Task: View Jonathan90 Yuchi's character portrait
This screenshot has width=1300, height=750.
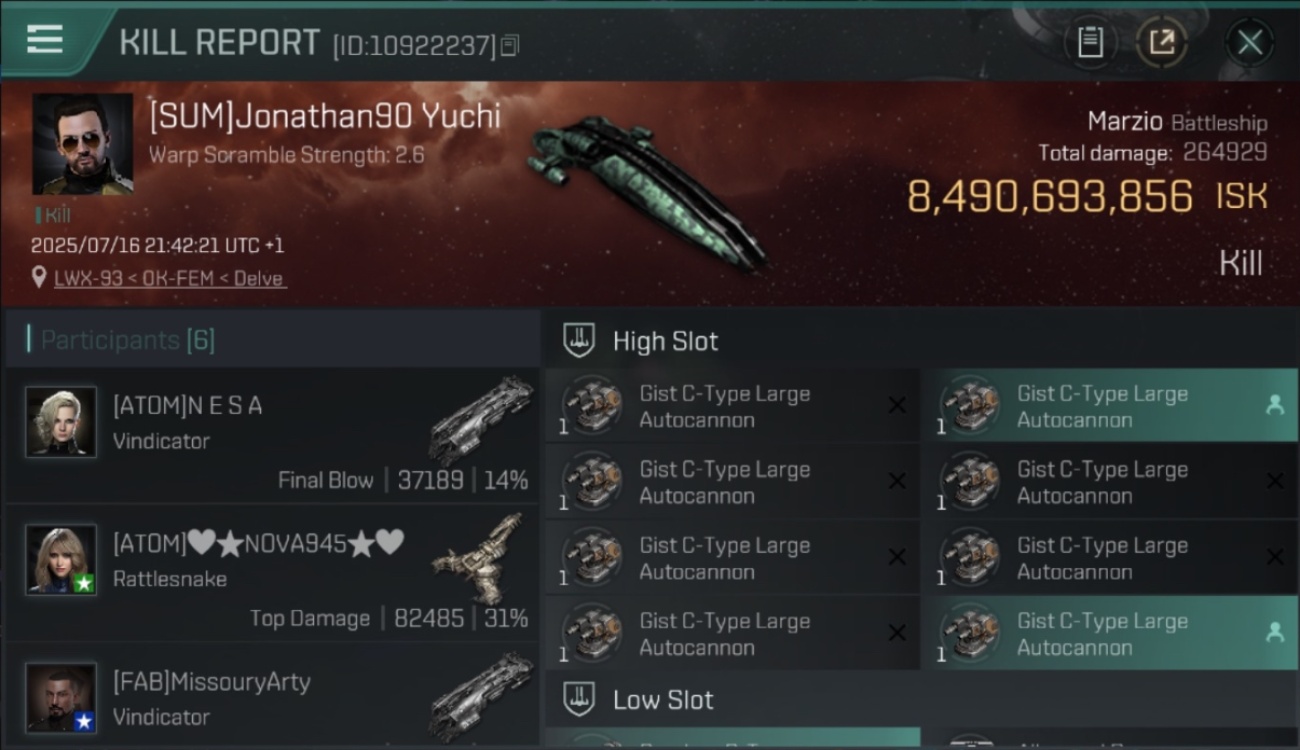Action: 82,144
